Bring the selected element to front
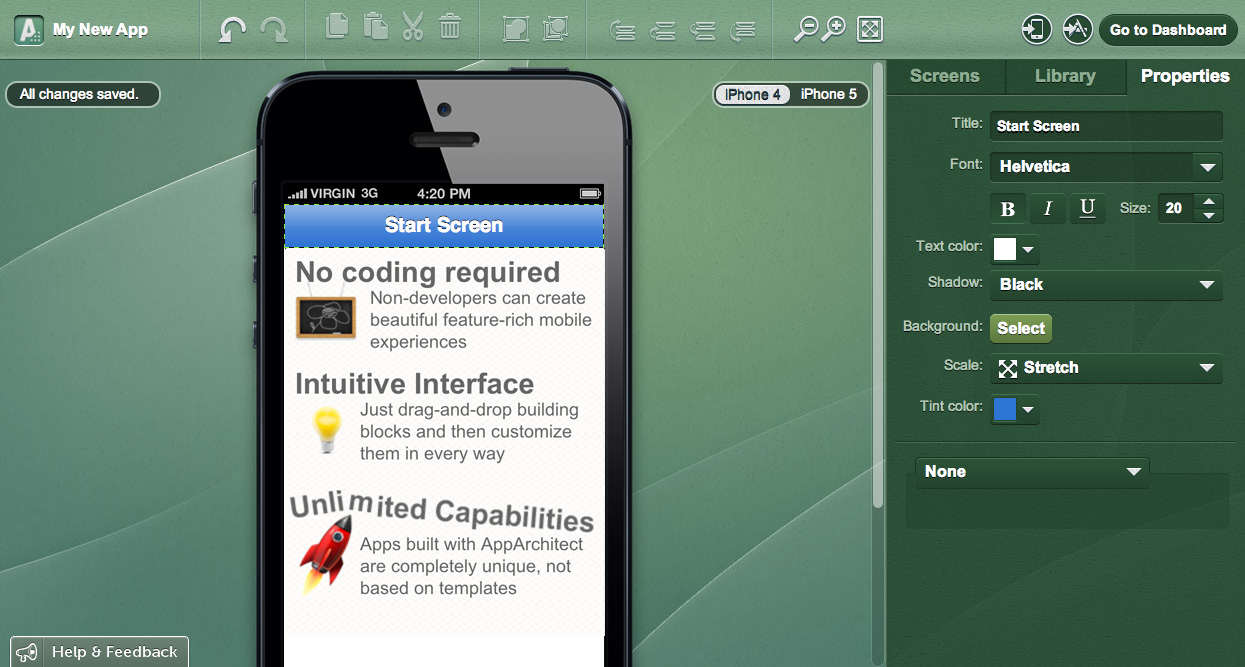 (x=623, y=30)
